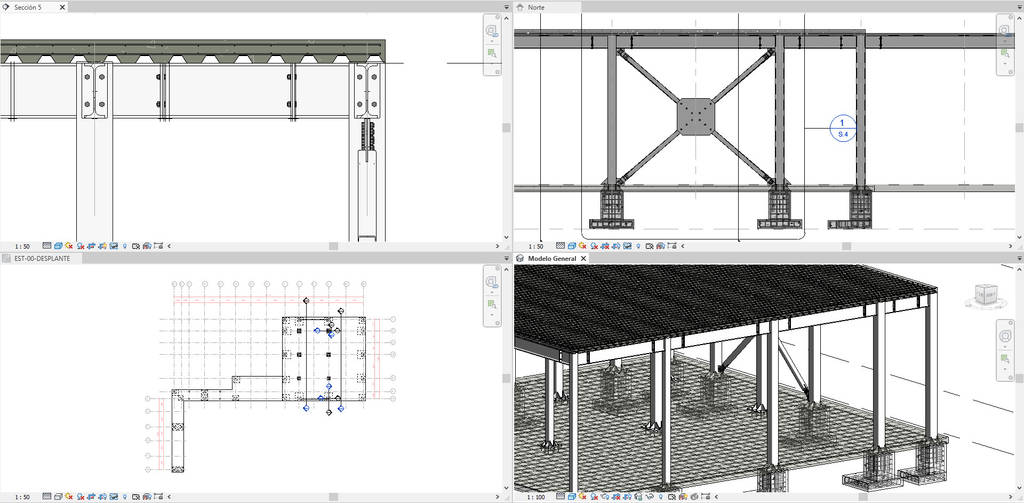Open Visual Style menu in Modelo General view
The image size is (1024, 503).
point(572,497)
